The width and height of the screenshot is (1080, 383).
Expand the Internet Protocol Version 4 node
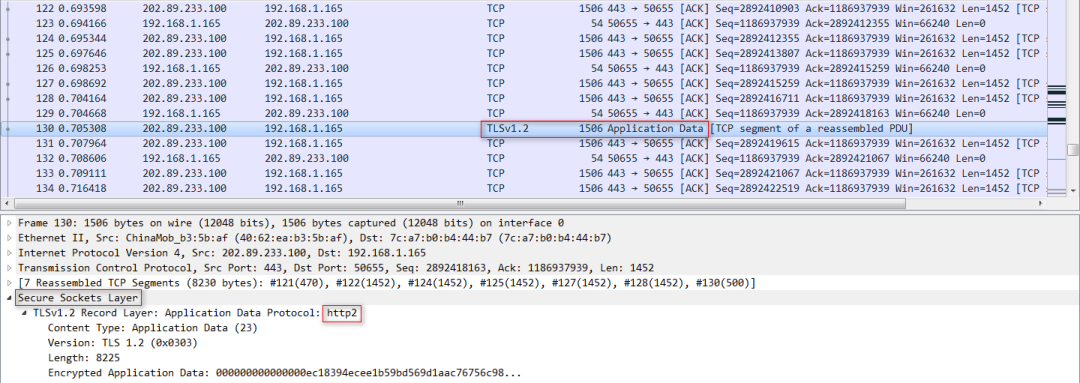8,253
